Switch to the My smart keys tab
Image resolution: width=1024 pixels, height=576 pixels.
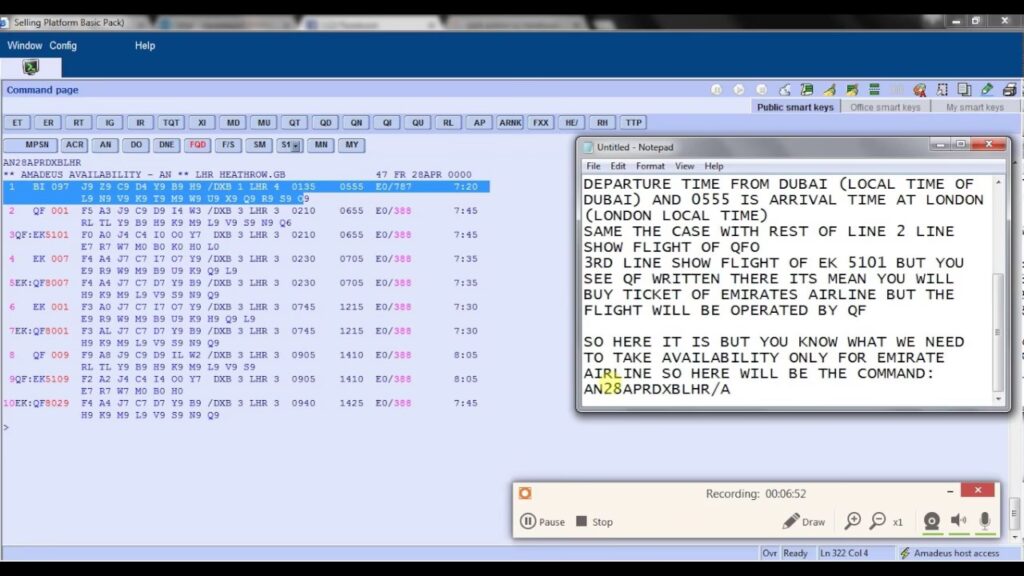click(x=974, y=107)
